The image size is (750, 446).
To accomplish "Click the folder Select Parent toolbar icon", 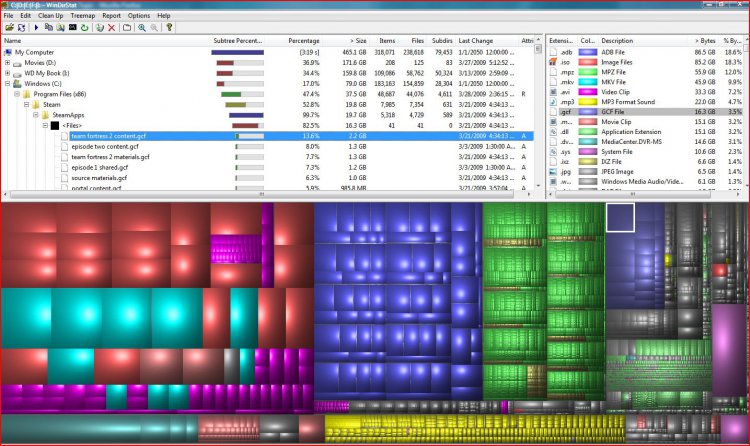I will click(x=127, y=28).
